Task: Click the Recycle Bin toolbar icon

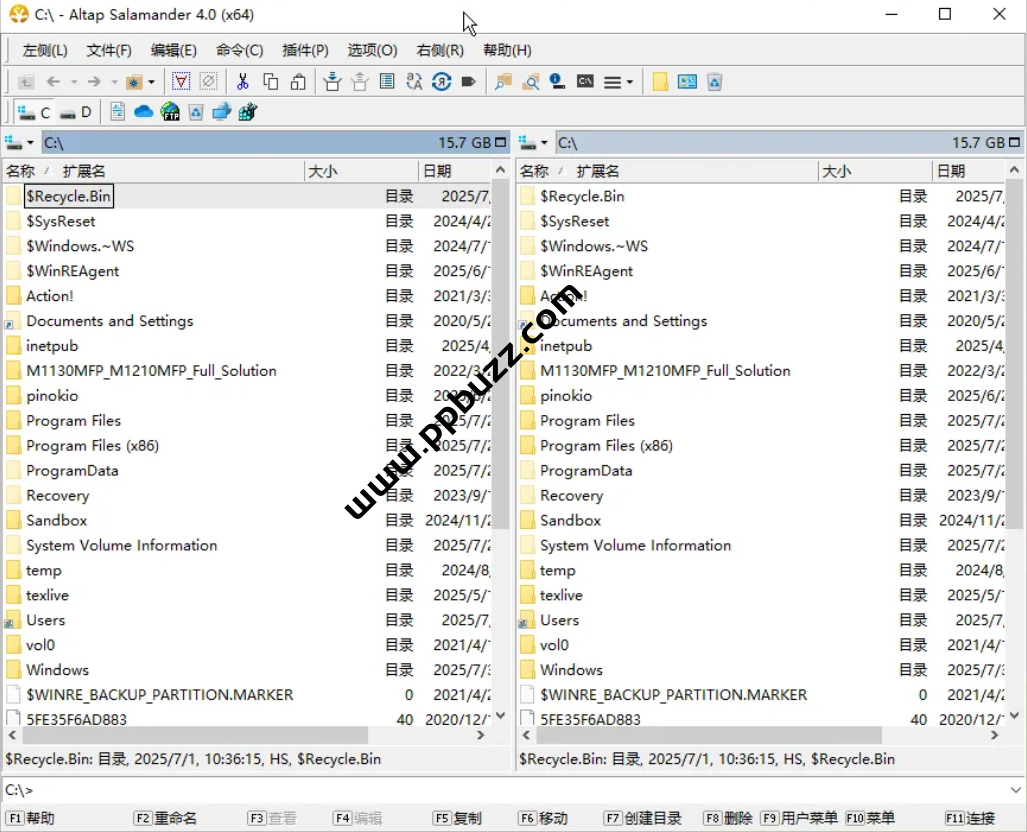Action: pos(715,82)
